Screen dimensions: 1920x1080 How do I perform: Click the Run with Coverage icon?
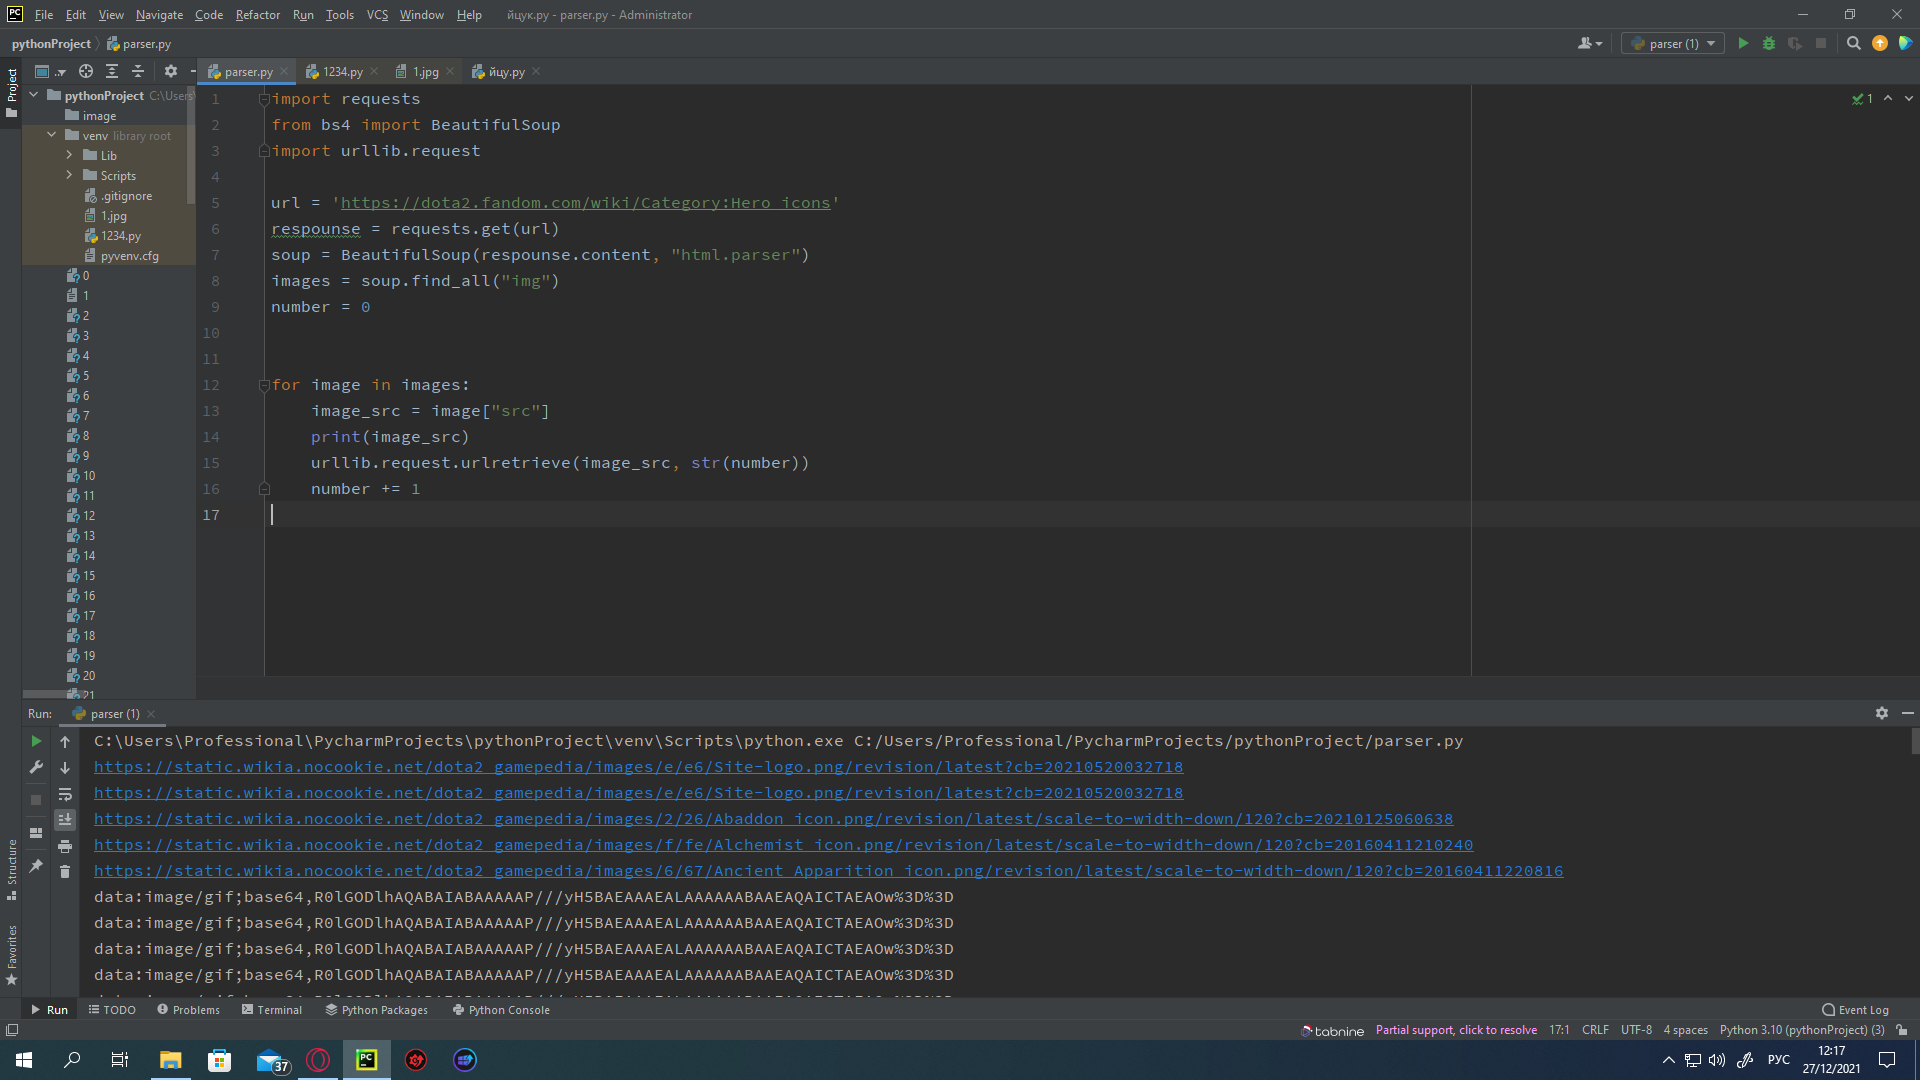(1795, 44)
